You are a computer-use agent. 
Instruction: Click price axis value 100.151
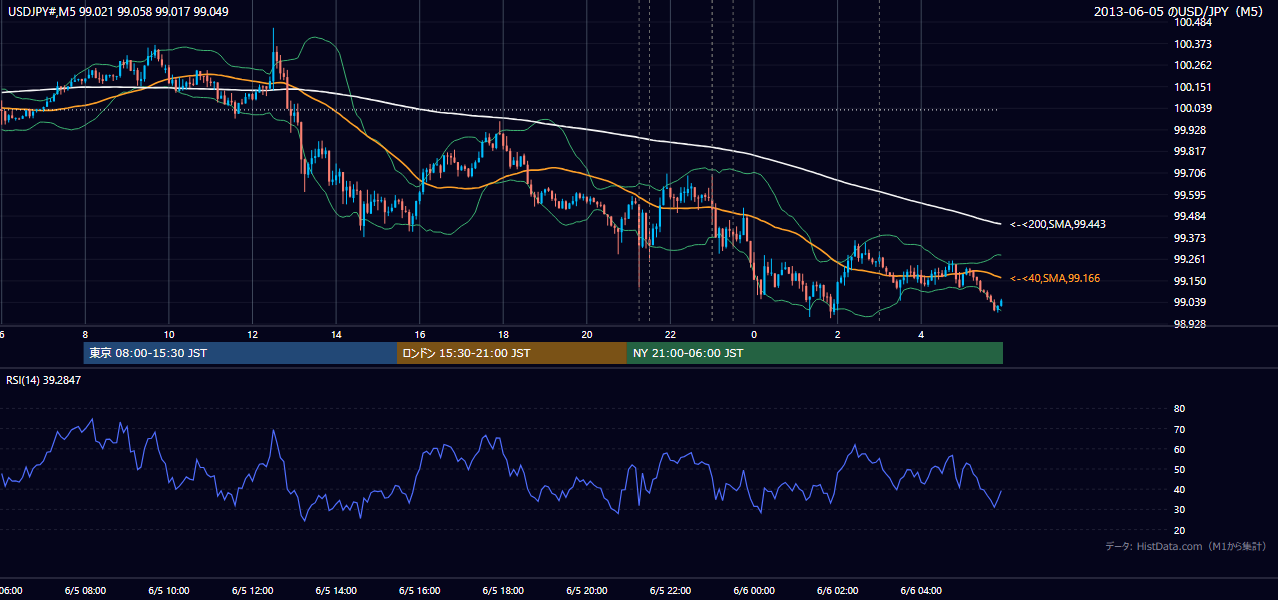(1194, 87)
